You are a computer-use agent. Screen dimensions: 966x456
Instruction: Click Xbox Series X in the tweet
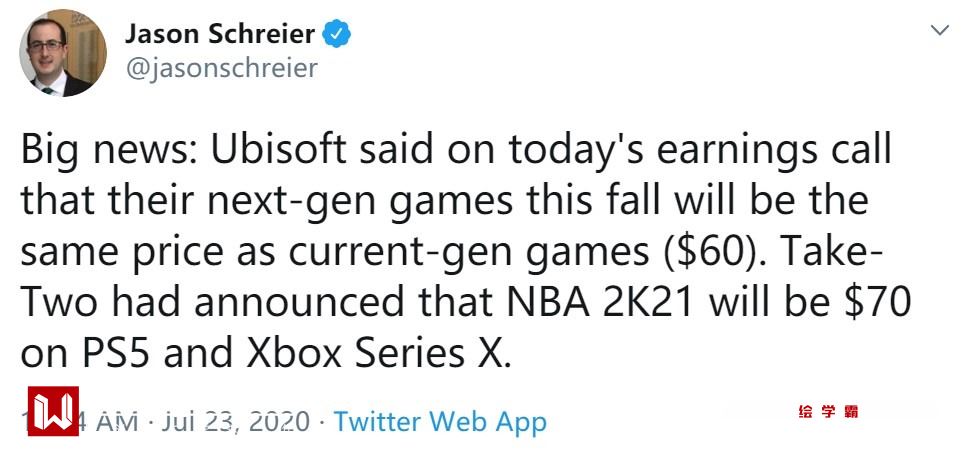click(373, 354)
